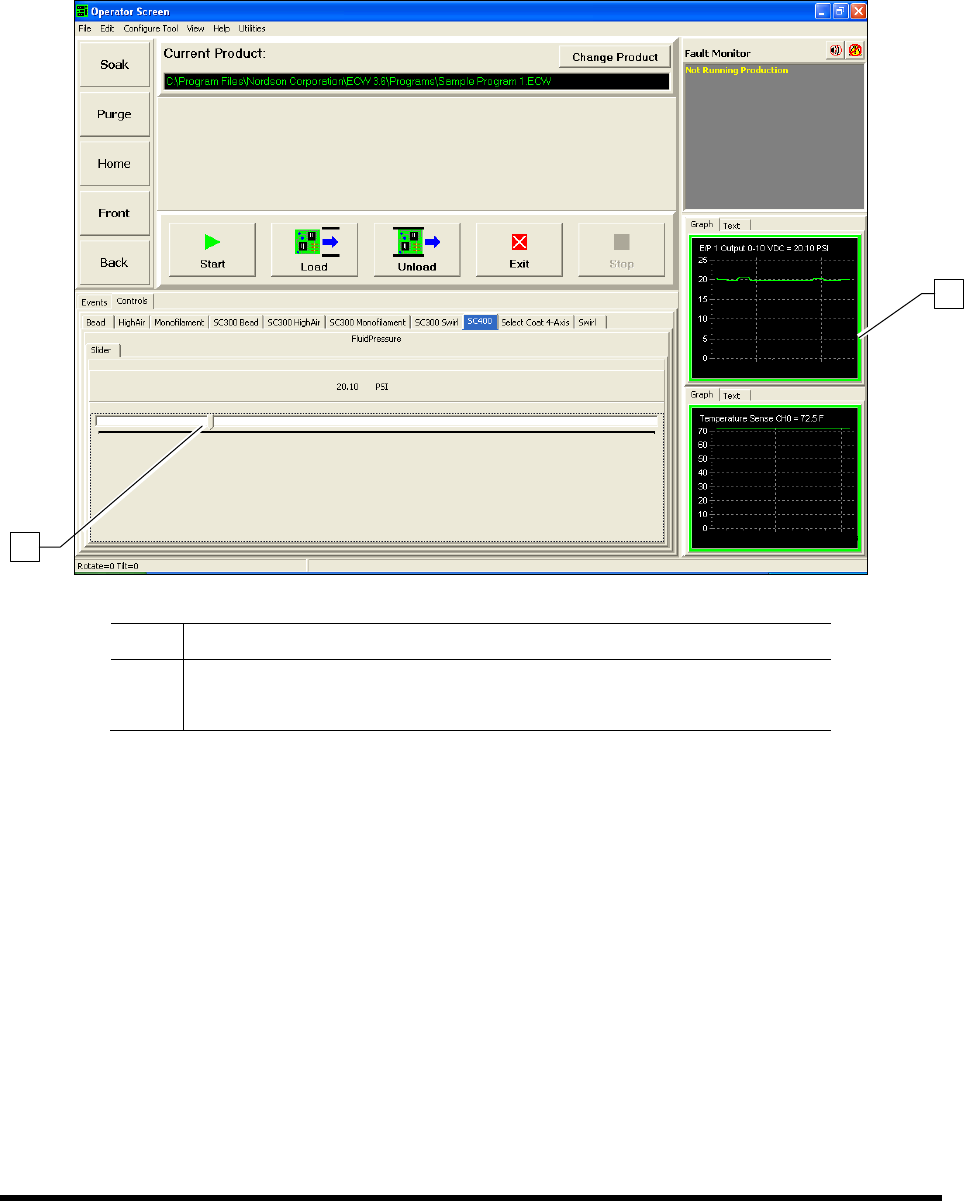Click the Change Product button
Screen dimensions: 964x1201
(x=615, y=57)
